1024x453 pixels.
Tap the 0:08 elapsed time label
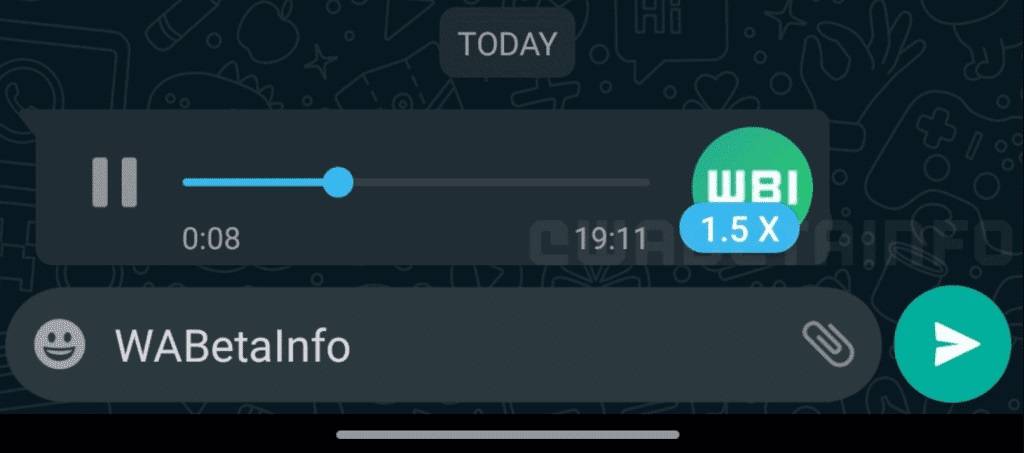pyautogui.click(x=211, y=239)
